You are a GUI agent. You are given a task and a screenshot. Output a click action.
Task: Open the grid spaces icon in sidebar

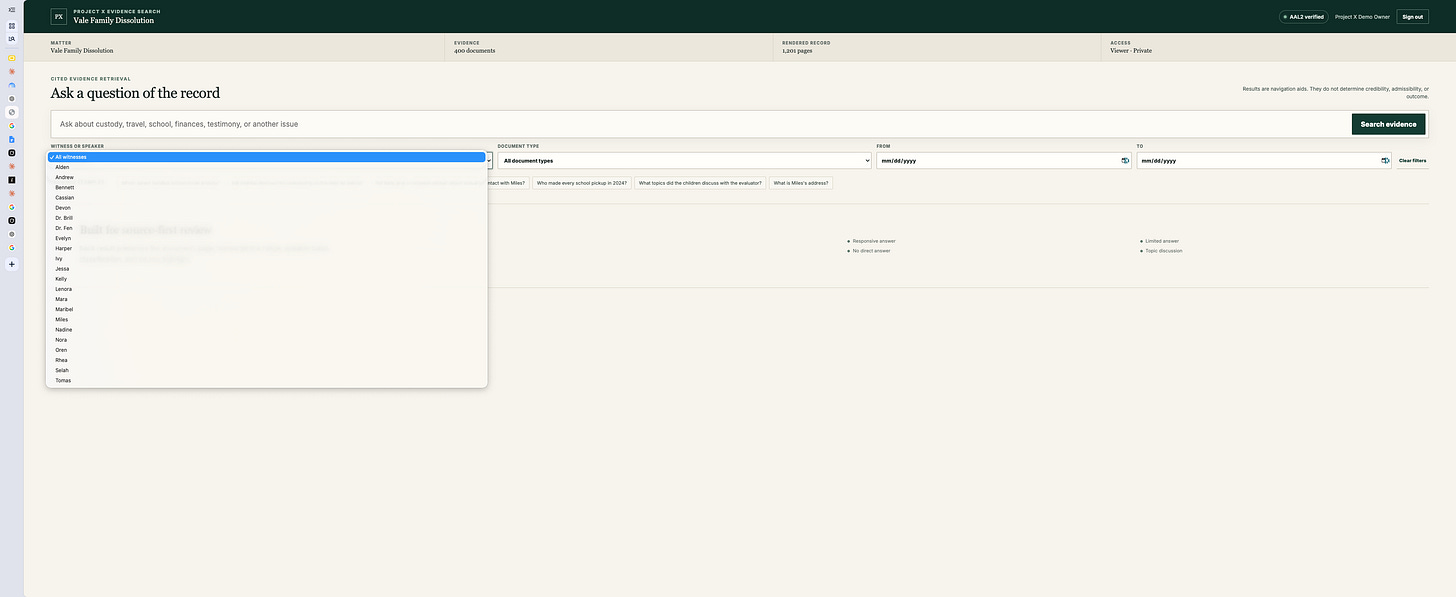coord(12,25)
